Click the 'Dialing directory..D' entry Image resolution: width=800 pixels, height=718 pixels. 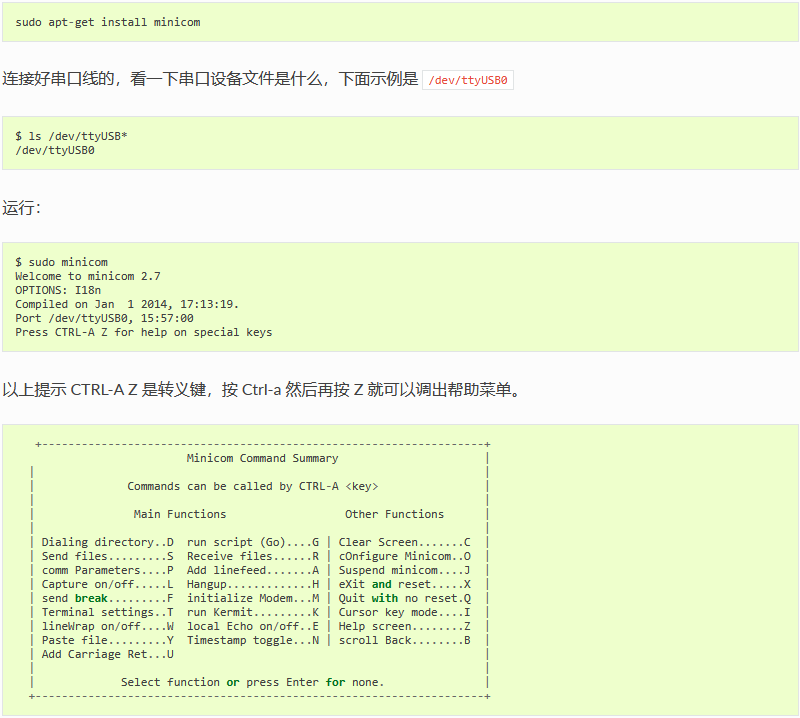108,542
